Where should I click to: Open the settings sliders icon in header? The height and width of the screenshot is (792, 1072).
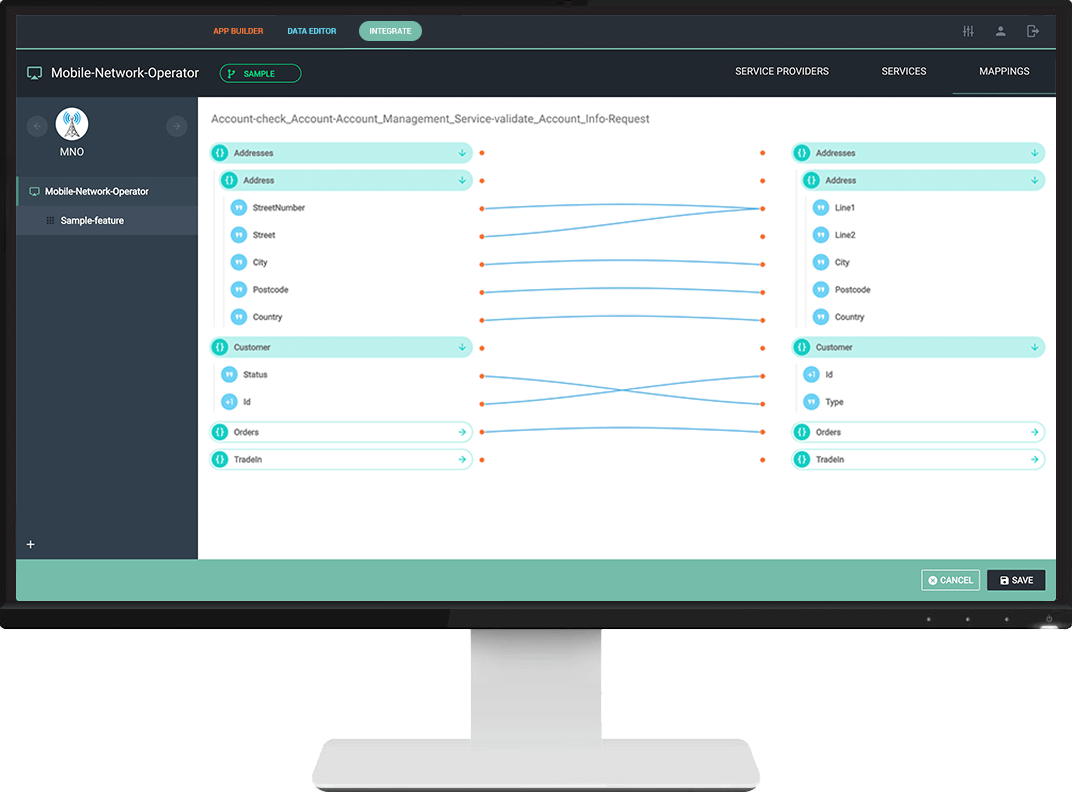pyautogui.click(x=968, y=31)
